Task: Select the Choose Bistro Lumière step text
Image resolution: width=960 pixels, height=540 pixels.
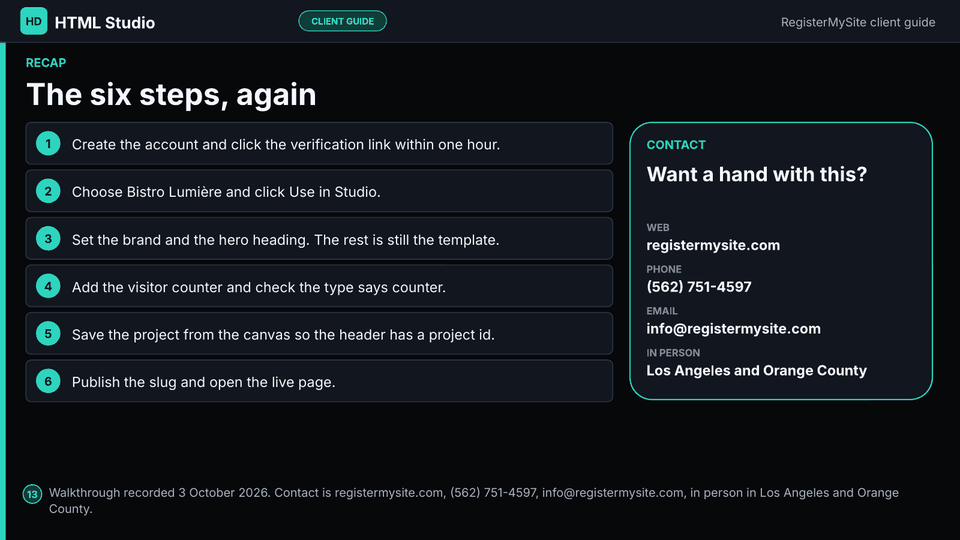Action: point(226,192)
